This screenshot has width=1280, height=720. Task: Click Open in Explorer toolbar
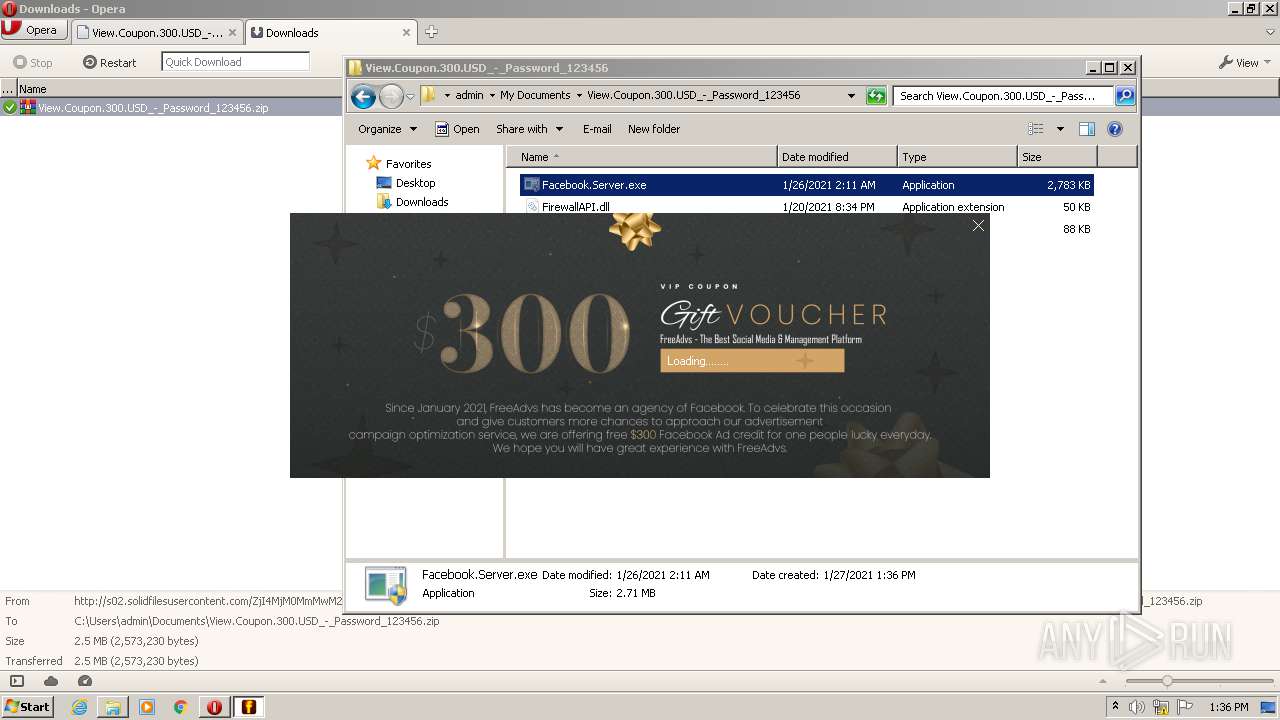click(x=457, y=129)
